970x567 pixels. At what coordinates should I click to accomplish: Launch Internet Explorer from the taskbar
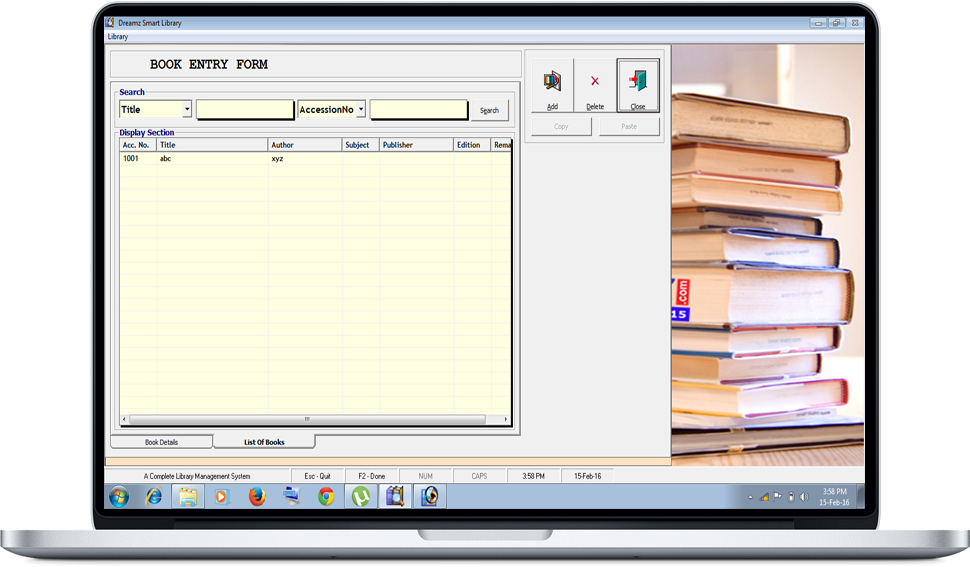[153, 497]
